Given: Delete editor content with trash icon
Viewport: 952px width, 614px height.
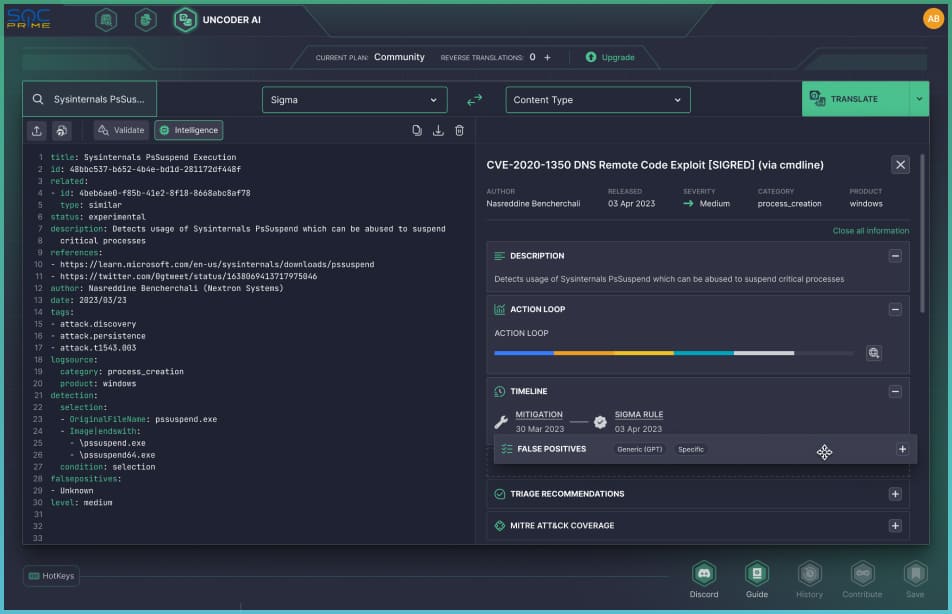Looking at the screenshot, I should (459, 130).
